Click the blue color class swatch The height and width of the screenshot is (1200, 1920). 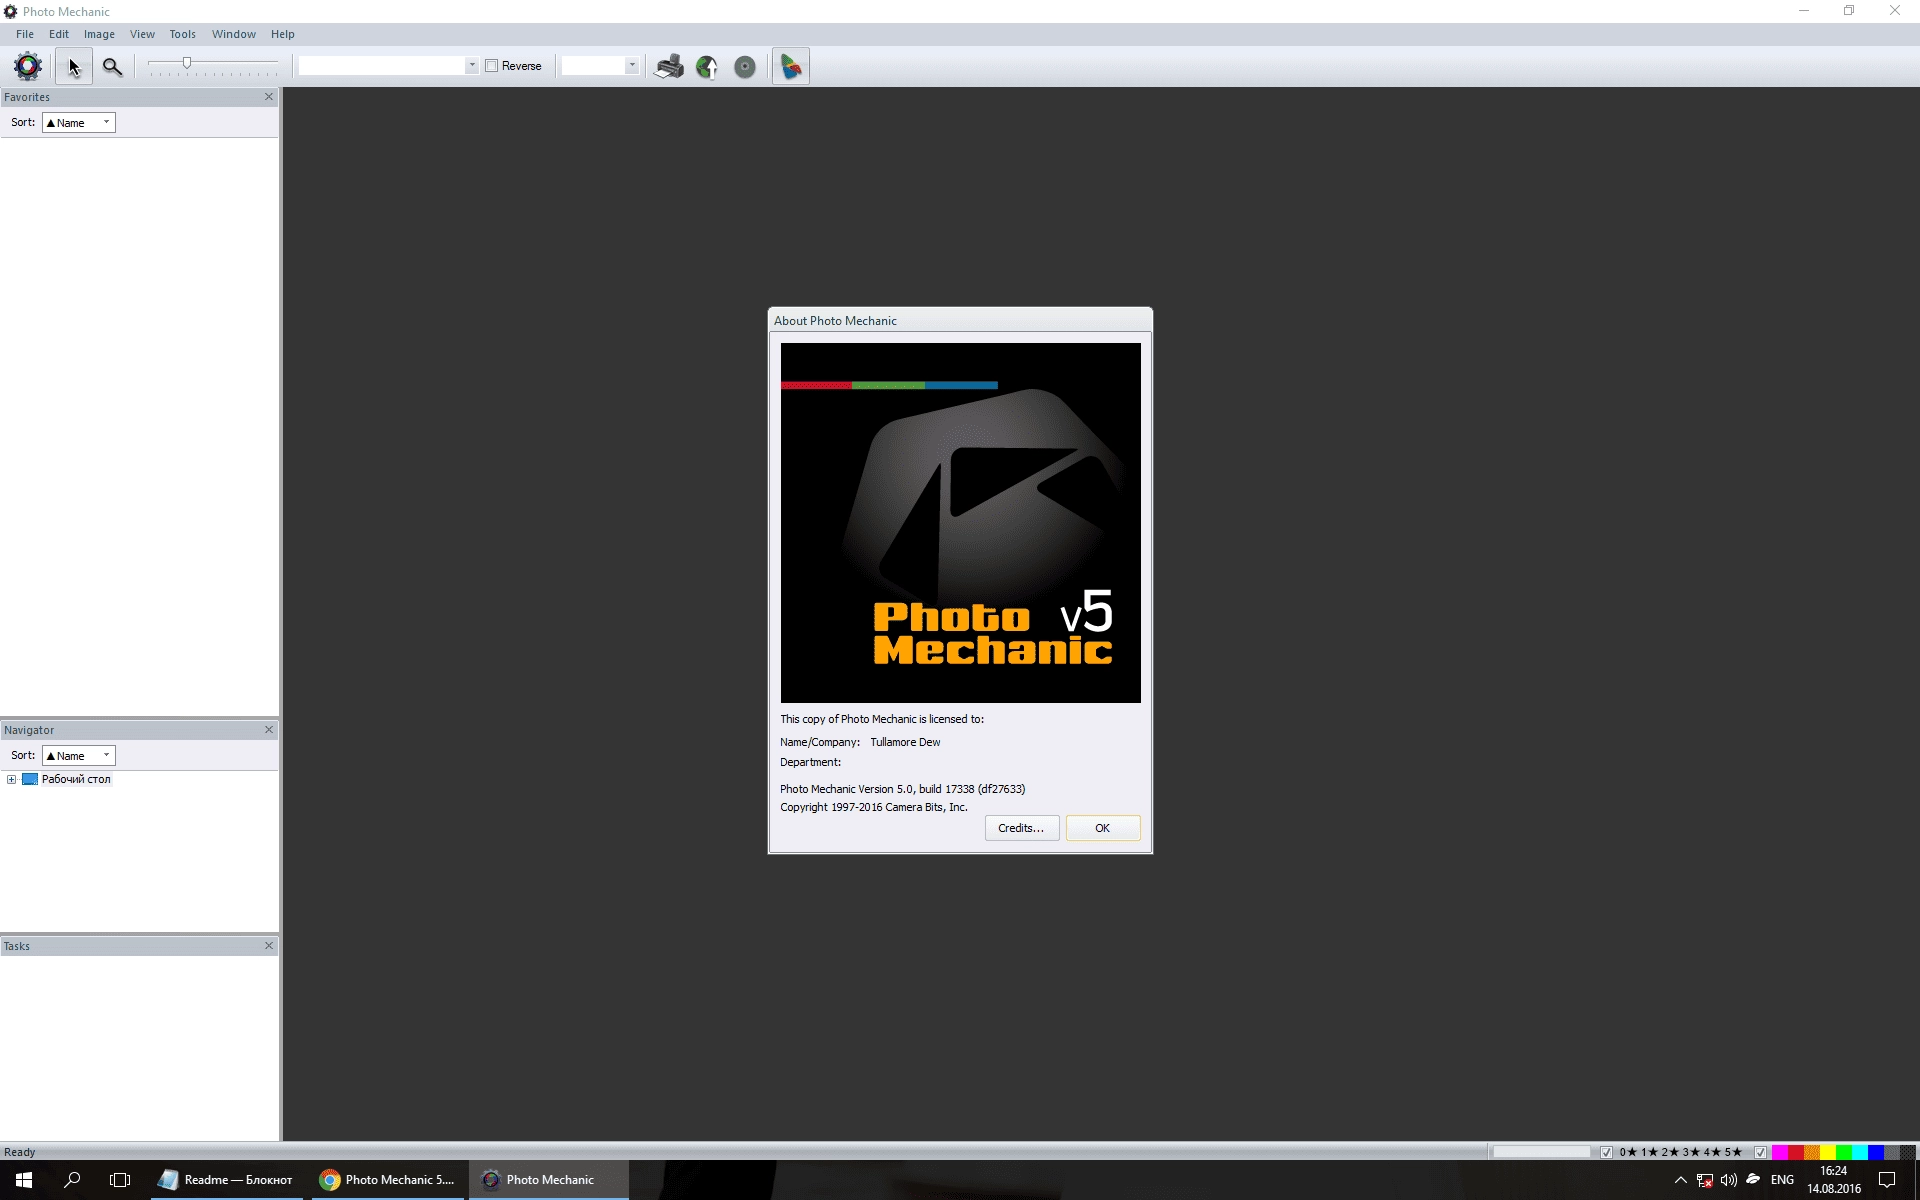(1876, 1152)
